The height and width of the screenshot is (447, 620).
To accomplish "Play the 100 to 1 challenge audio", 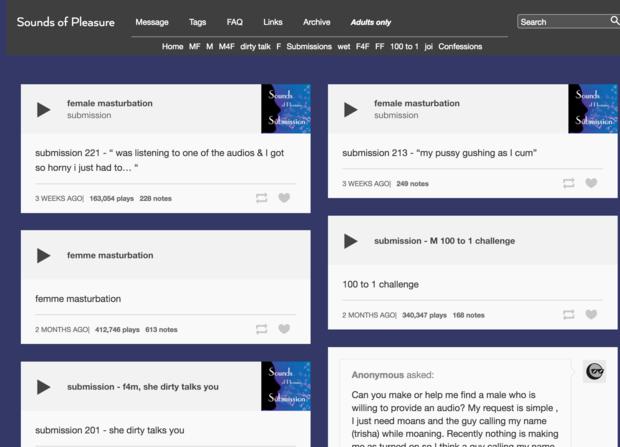I will (351, 242).
